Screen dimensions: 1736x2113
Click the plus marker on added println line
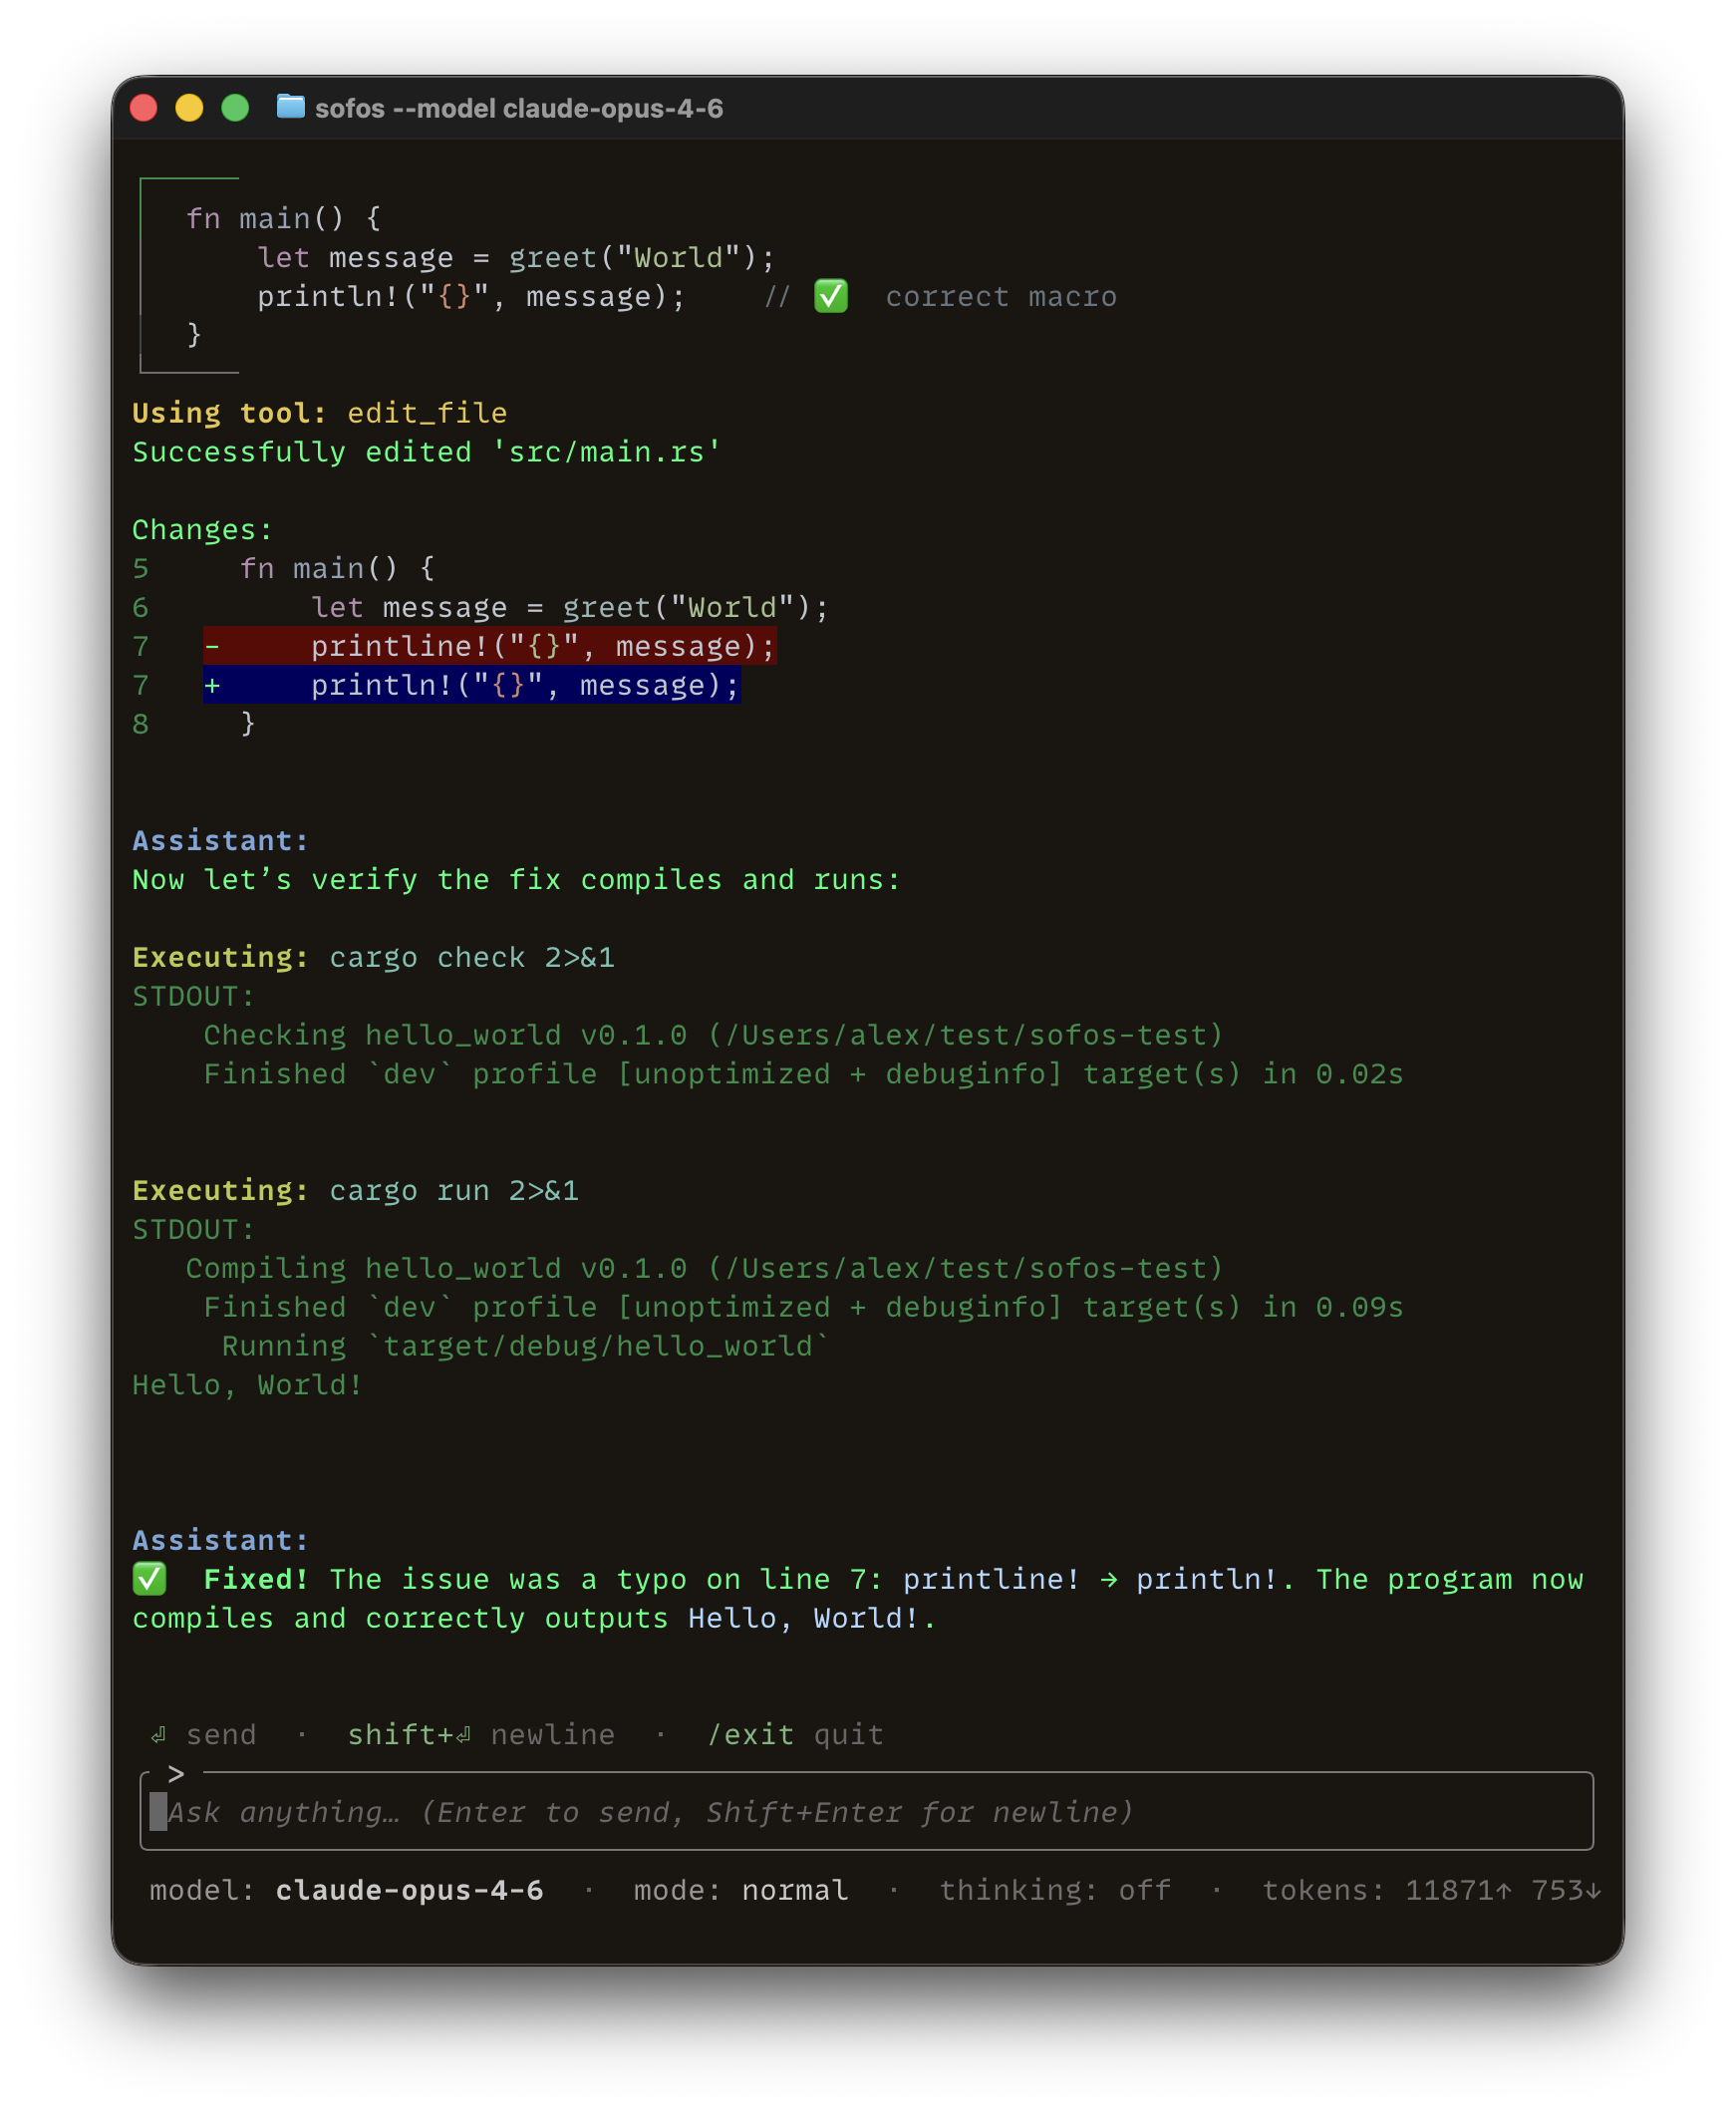pyautogui.click(x=212, y=686)
